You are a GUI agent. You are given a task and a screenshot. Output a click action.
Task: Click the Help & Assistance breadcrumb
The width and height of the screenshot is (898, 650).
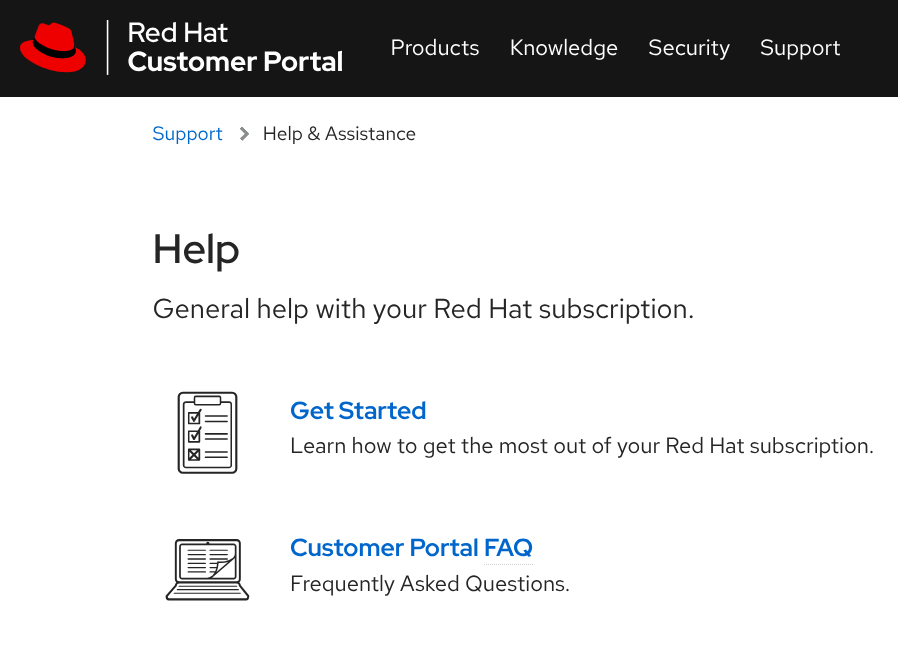339,134
